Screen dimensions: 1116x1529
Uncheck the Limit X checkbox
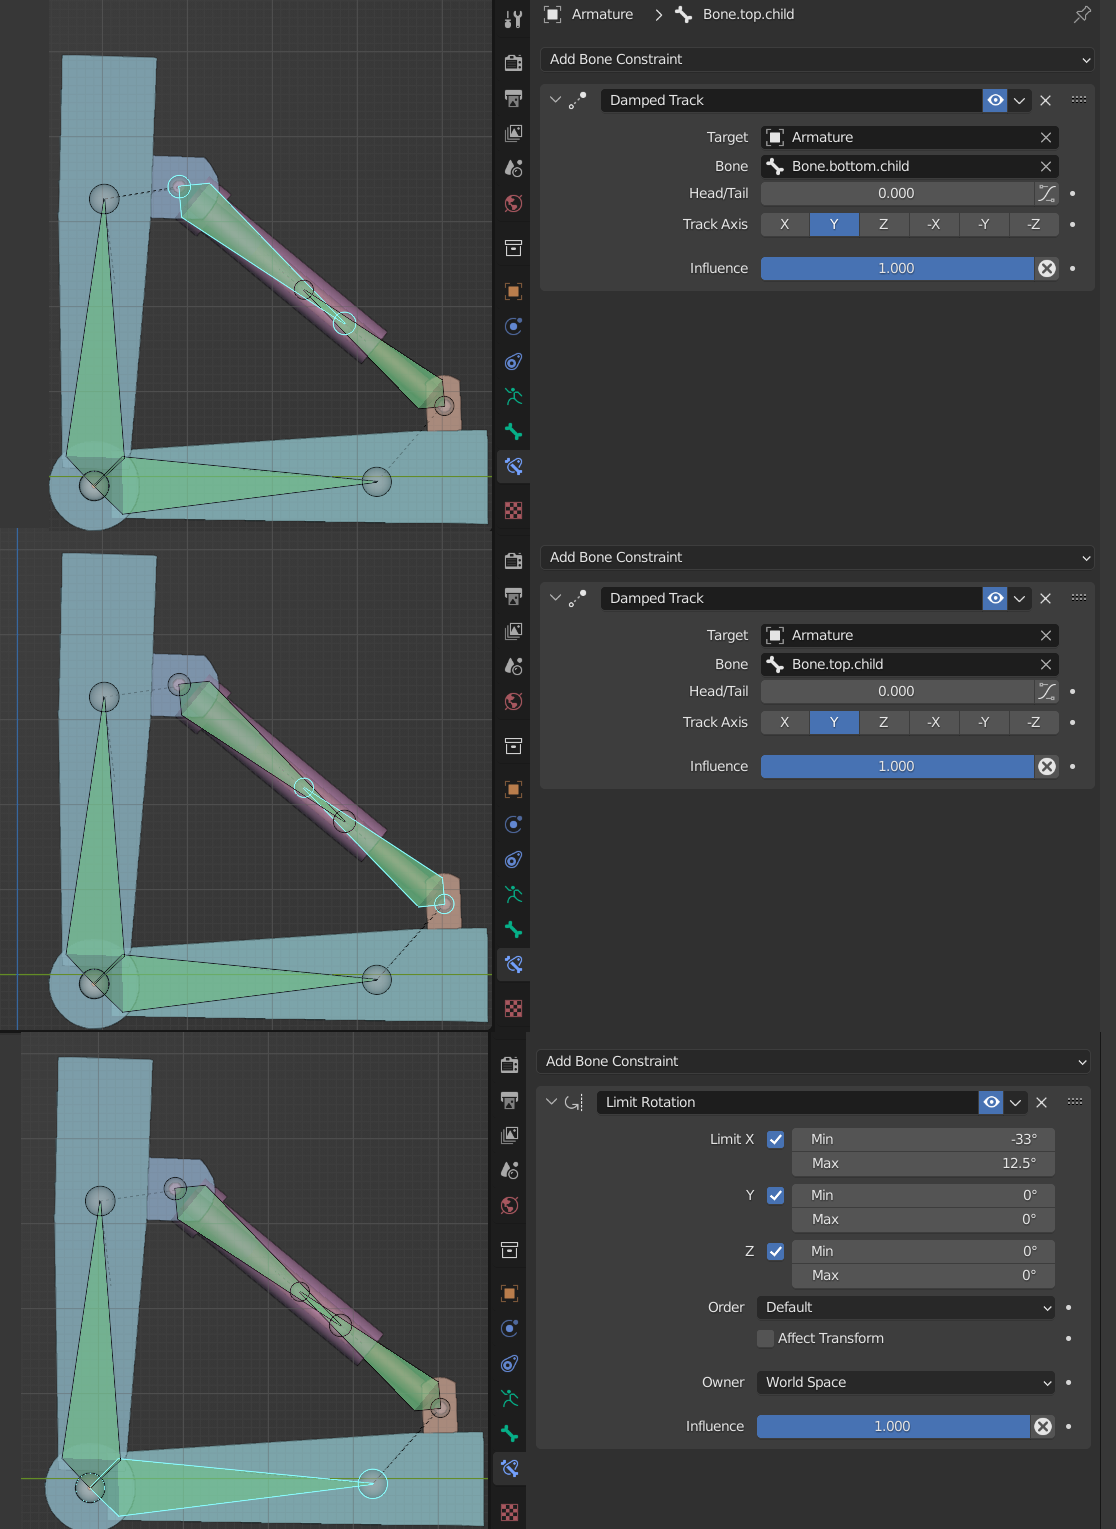(775, 1139)
